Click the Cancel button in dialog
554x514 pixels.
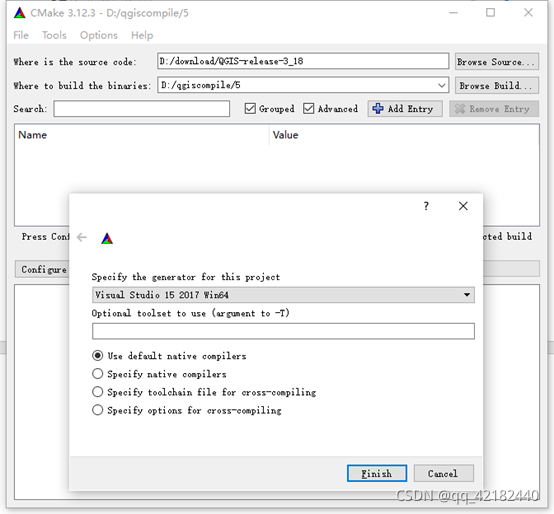point(443,473)
